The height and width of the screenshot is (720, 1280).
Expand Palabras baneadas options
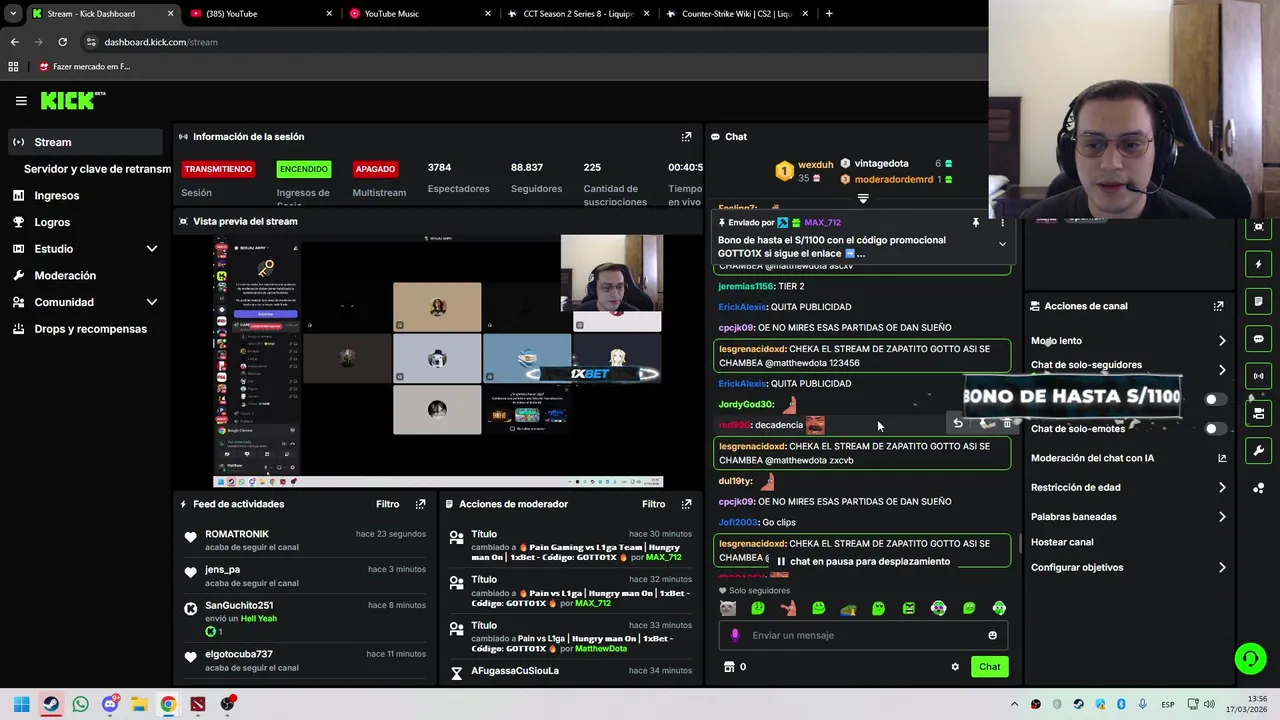click(1222, 517)
